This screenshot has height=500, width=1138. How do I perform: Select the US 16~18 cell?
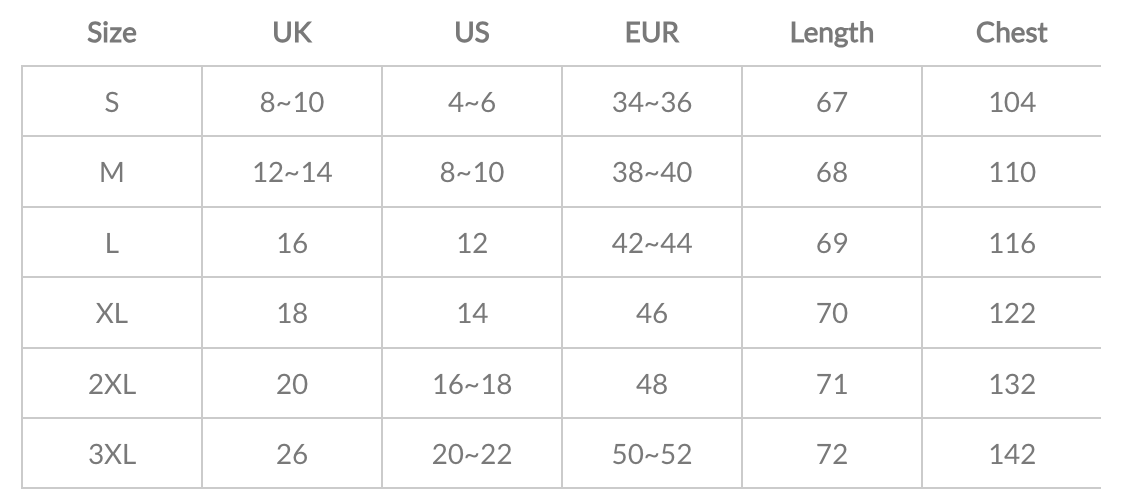click(x=472, y=384)
